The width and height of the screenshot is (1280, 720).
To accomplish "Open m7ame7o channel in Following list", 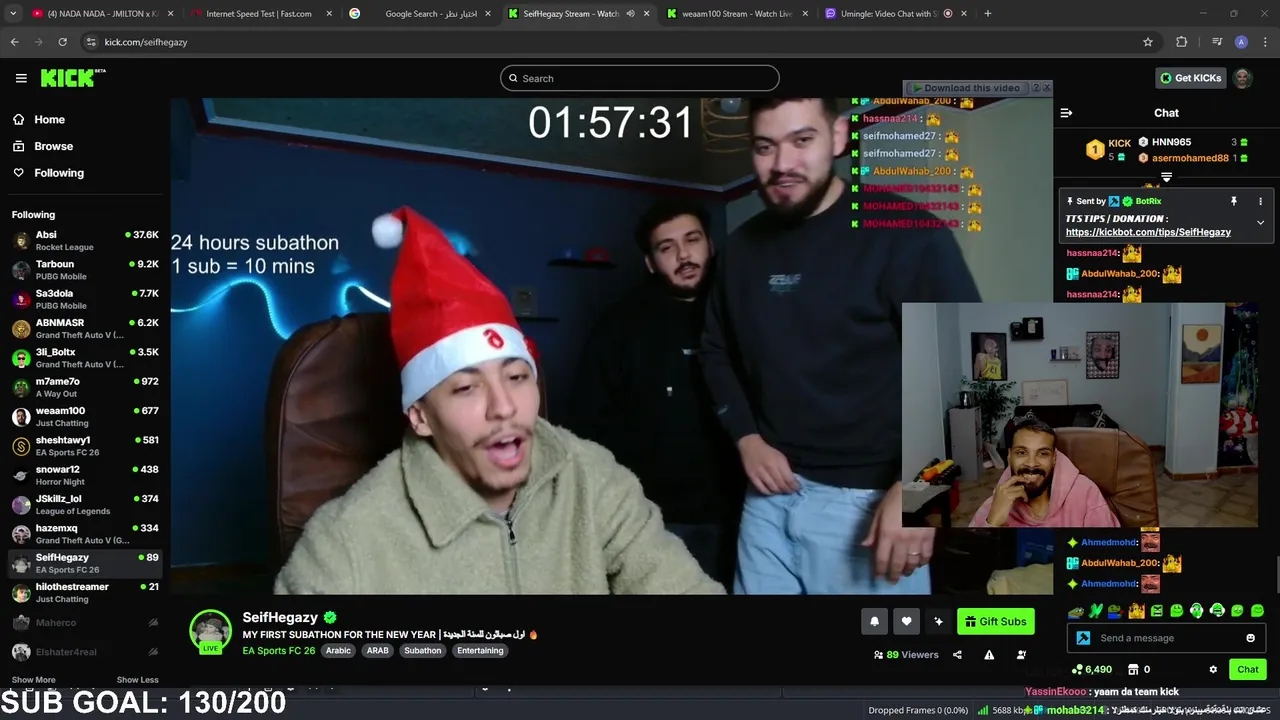I will pos(85,387).
